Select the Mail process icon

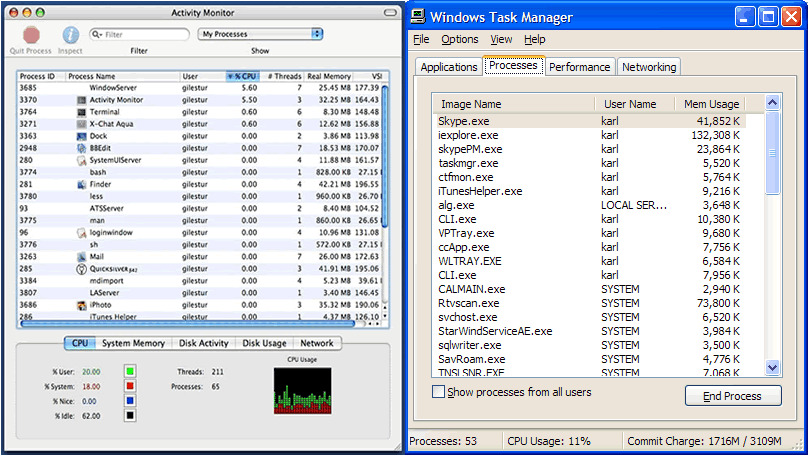tap(81, 257)
